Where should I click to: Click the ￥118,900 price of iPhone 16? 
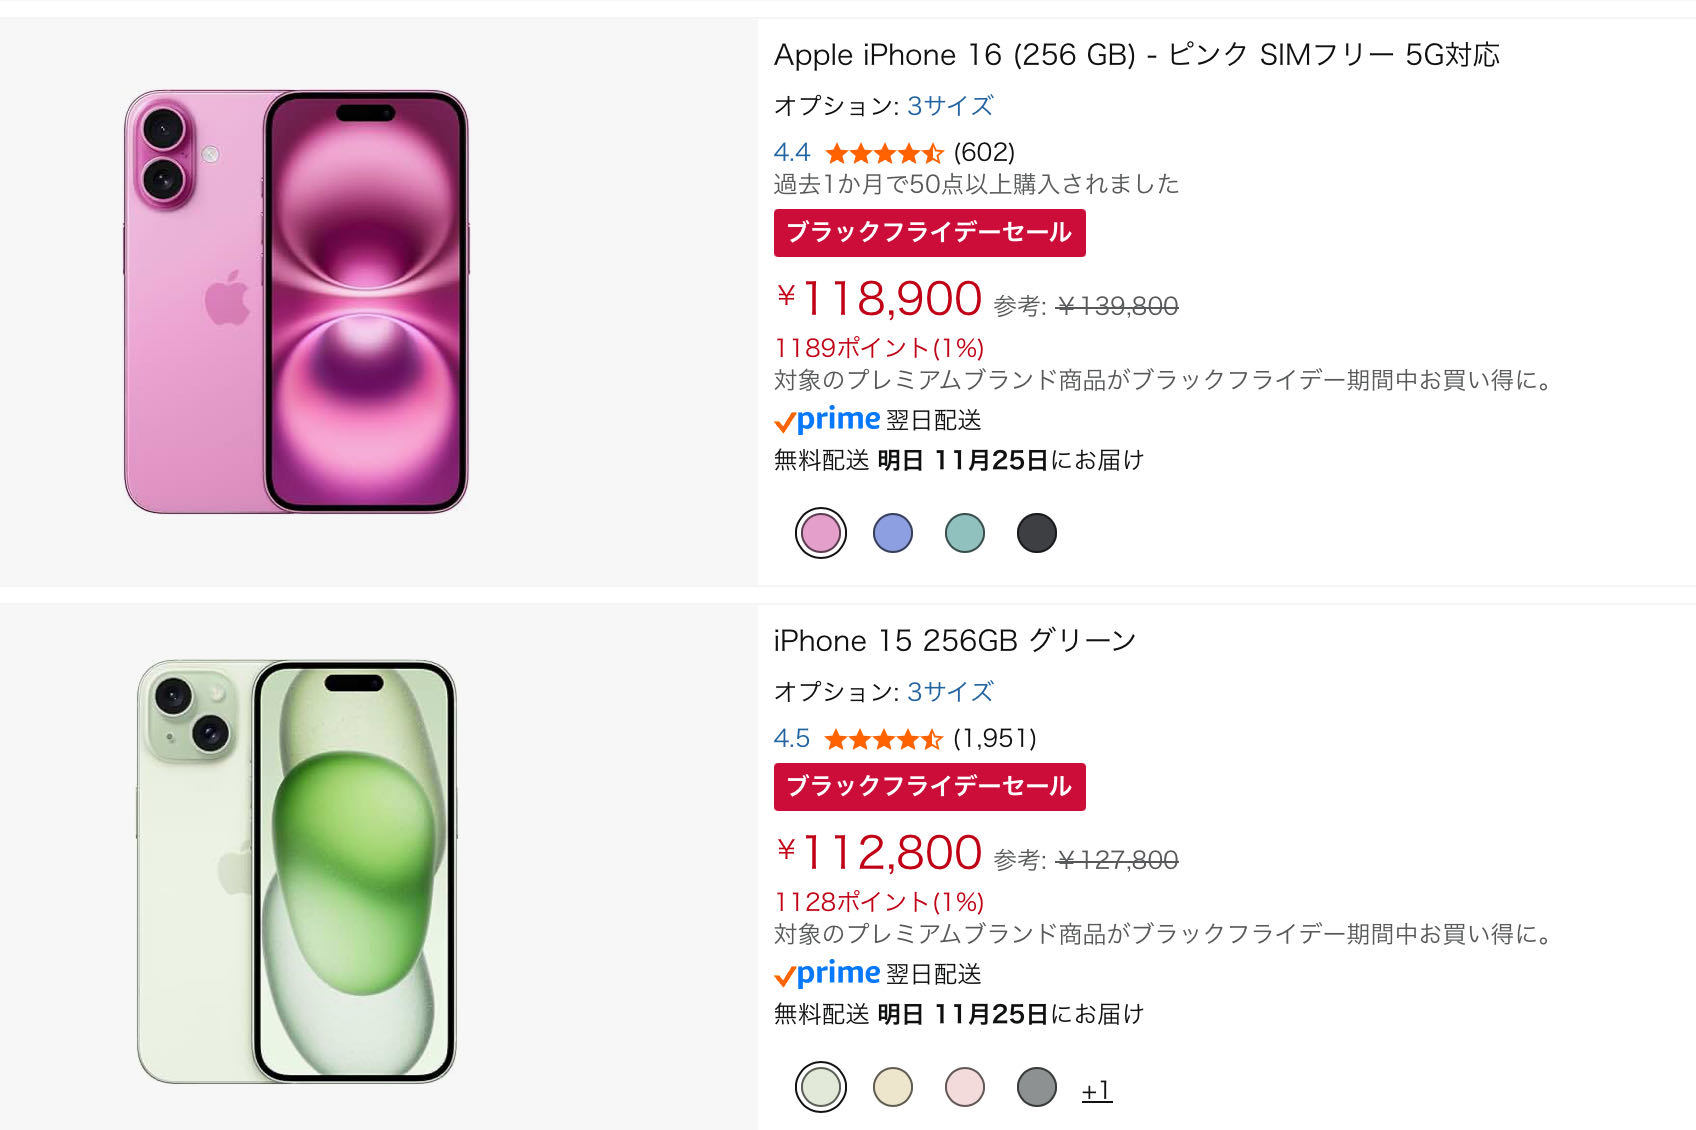tap(880, 299)
